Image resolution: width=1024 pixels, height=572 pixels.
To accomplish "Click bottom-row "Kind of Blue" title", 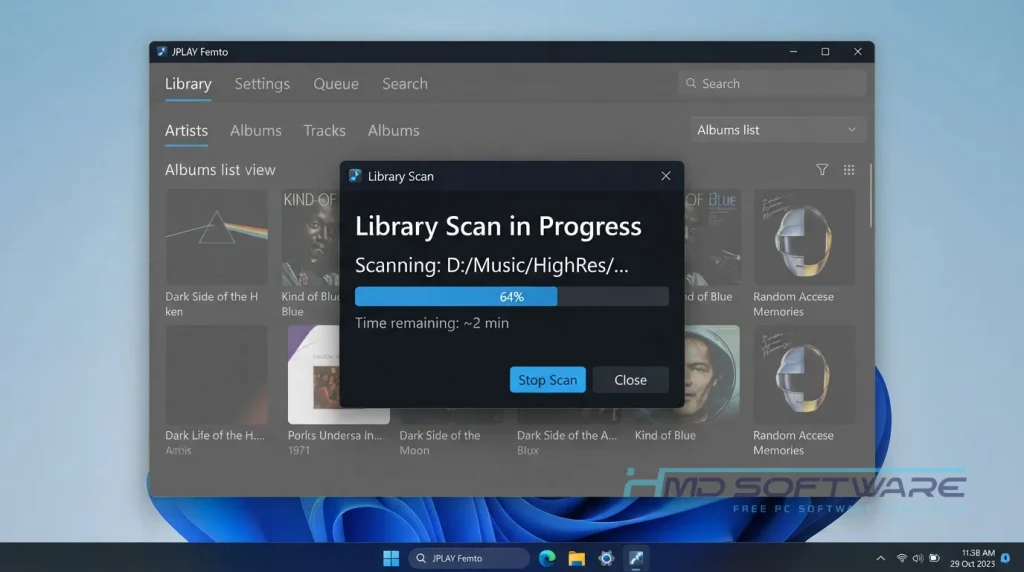I will pos(665,436).
